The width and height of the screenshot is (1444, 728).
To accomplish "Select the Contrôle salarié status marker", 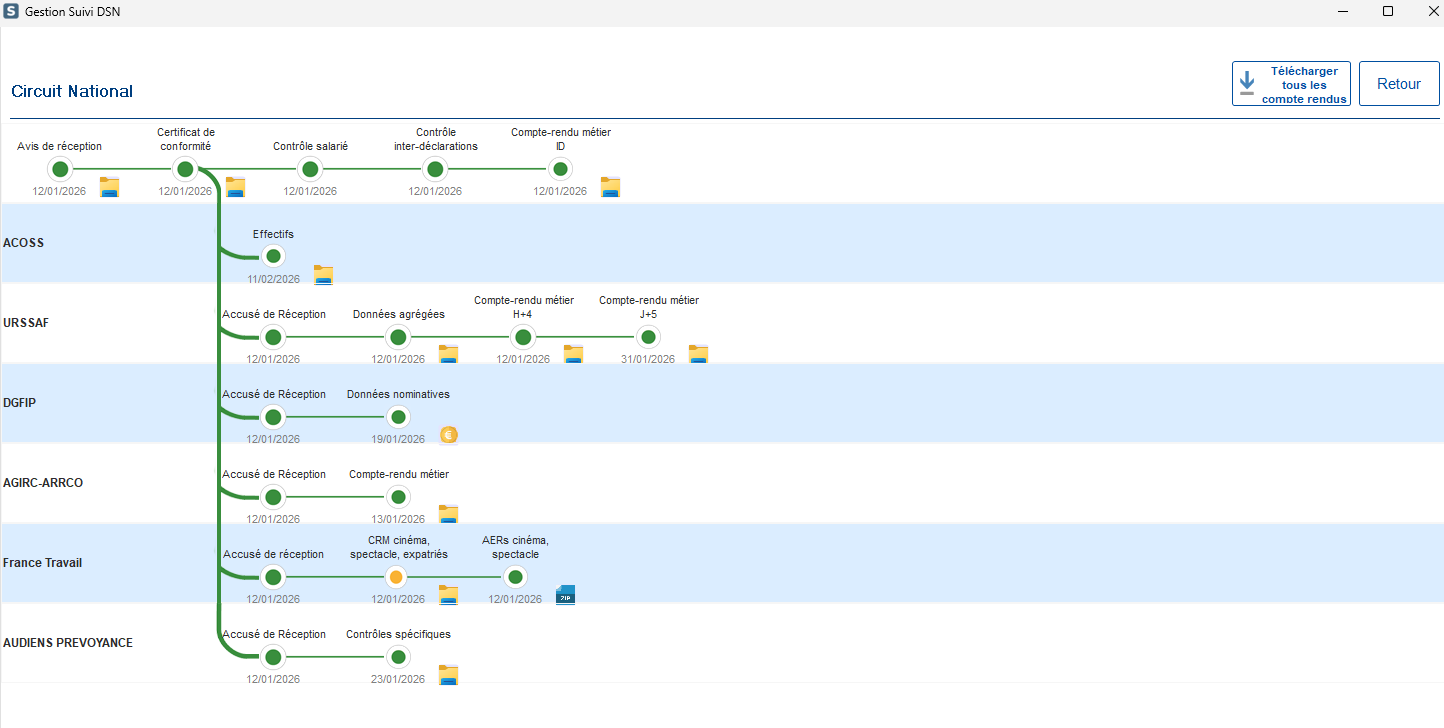I will tap(310, 169).
